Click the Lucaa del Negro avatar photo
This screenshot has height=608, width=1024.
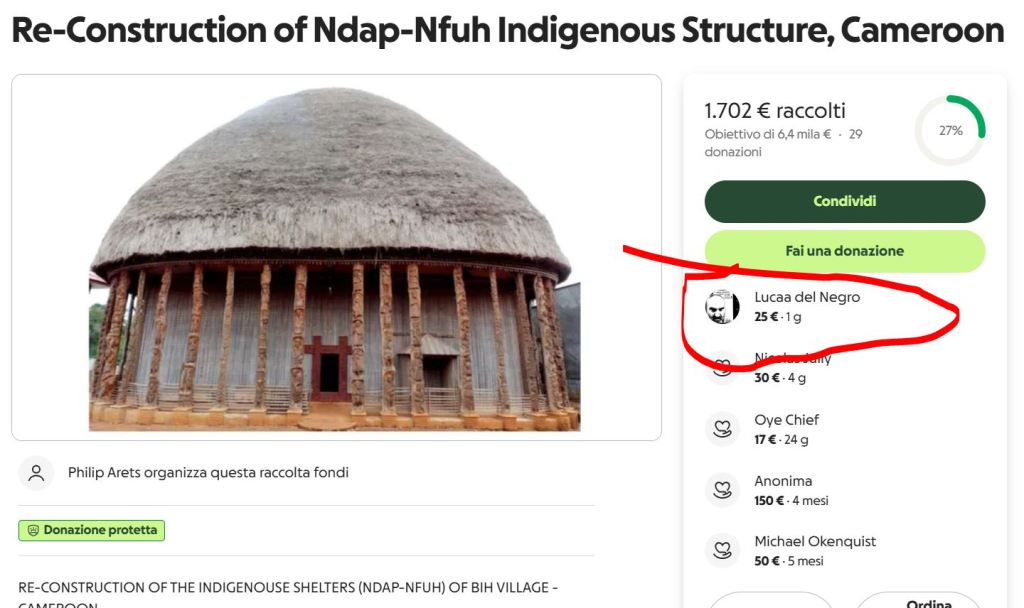pyautogui.click(x=722, y=307)
